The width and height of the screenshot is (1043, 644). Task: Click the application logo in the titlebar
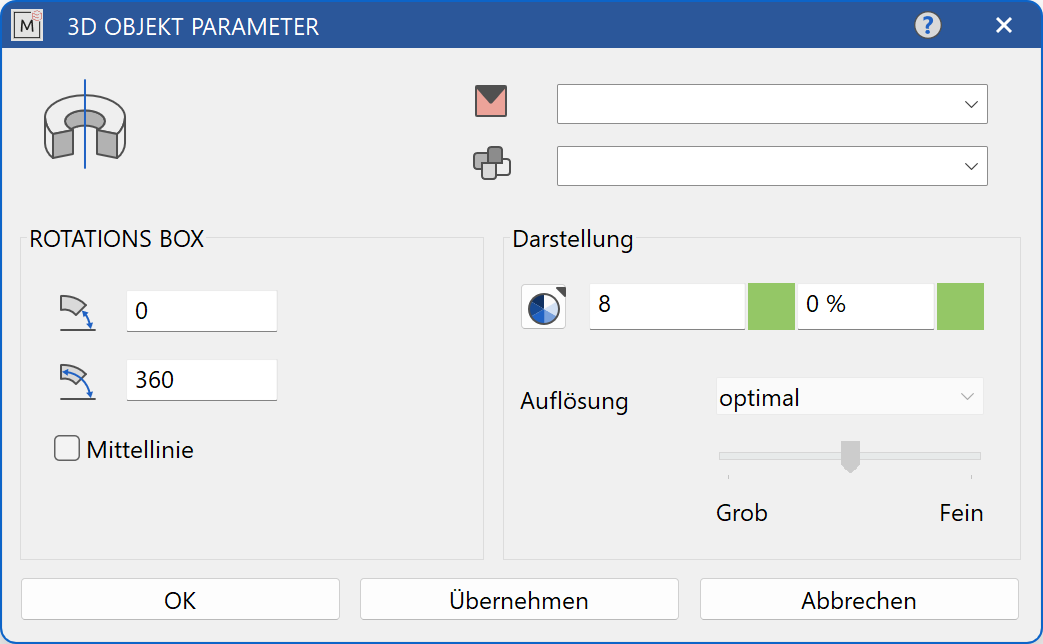coord(27,25)
